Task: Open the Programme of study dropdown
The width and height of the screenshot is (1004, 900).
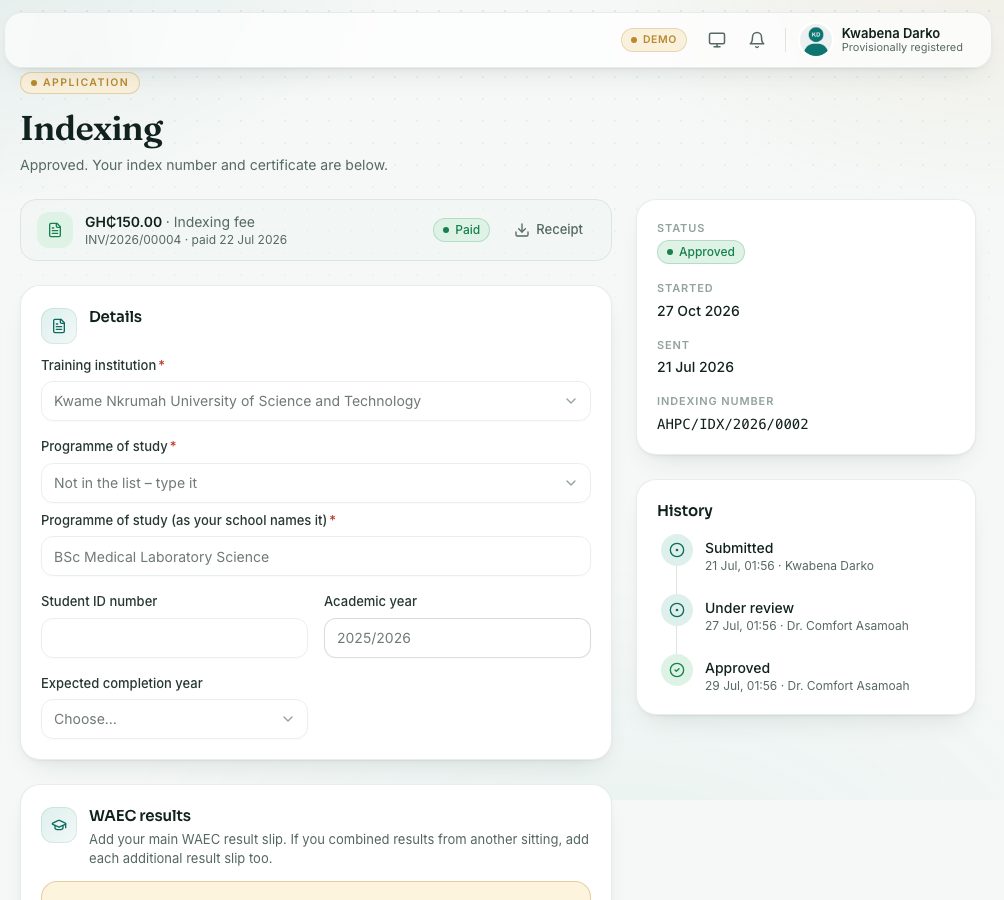Action: coord(316,483)
